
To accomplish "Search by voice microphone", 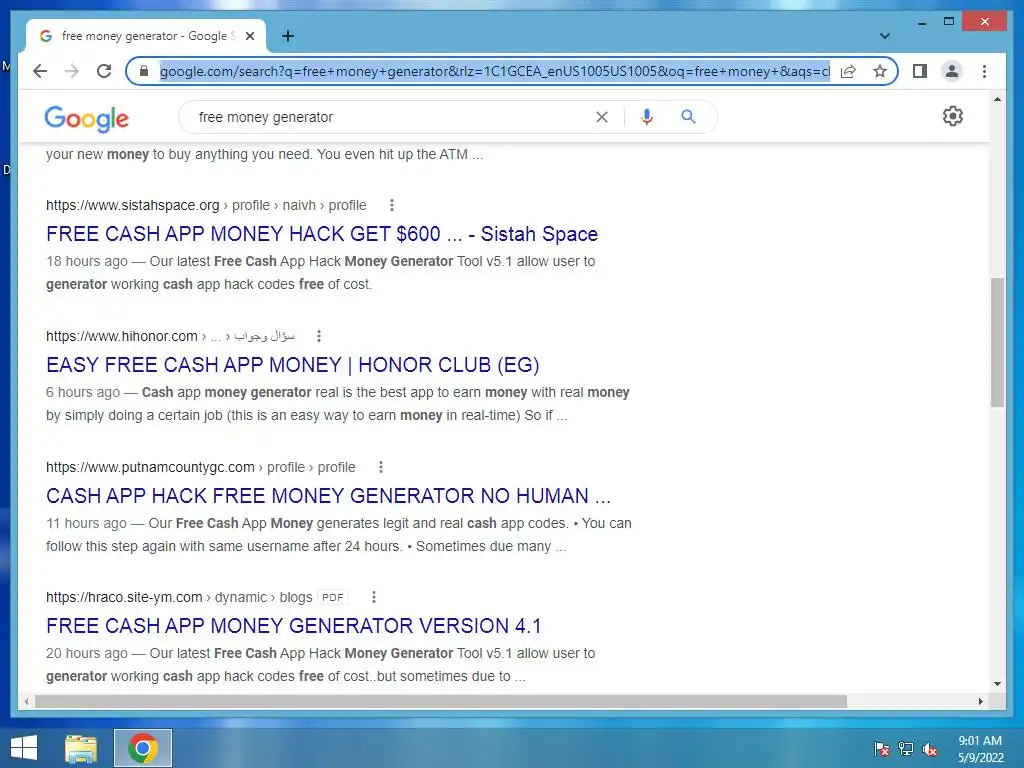I will [647, 117].
